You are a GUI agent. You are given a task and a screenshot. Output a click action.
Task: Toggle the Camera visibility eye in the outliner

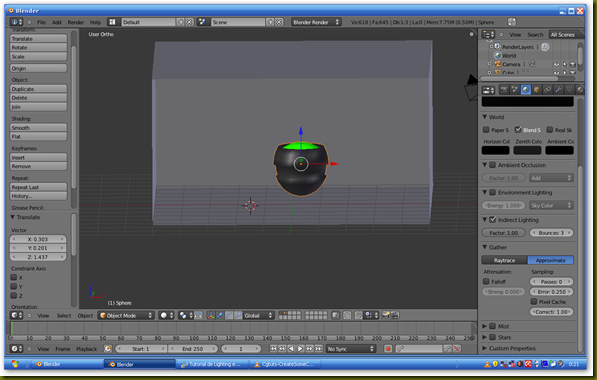pos(556,64)
